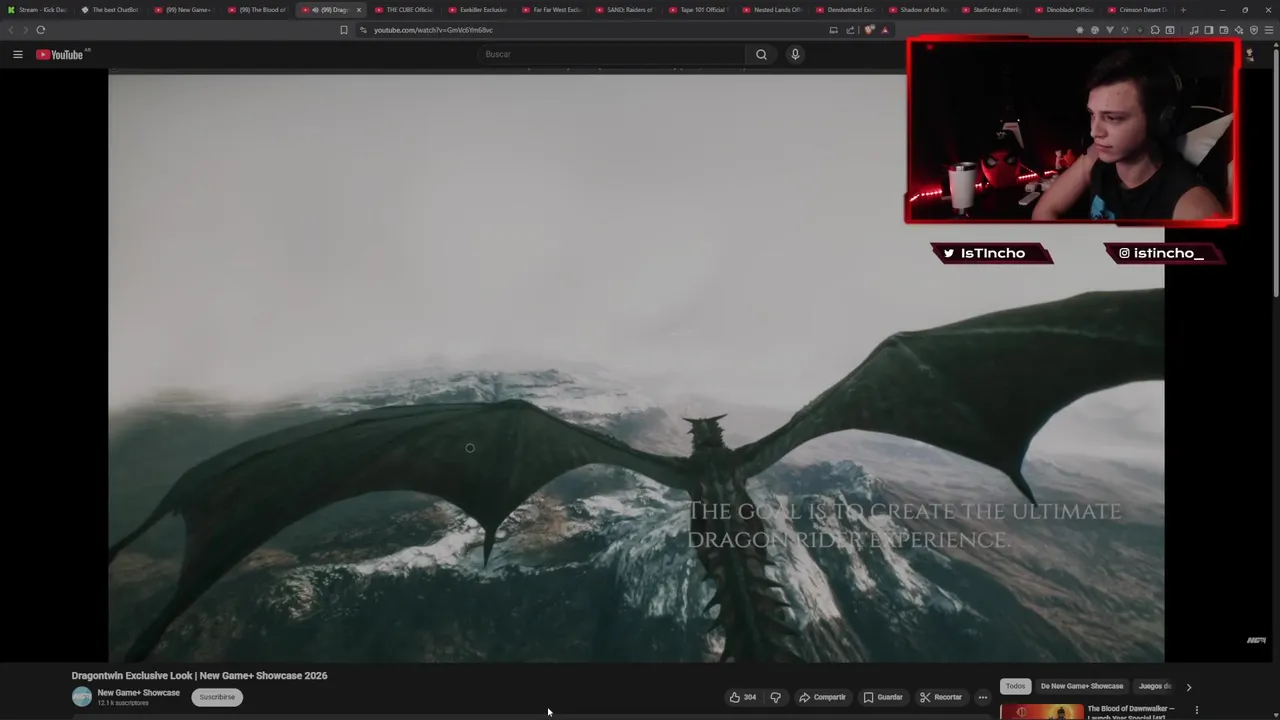This screenshot has height=720, width=1280.
Task: Open New Game+ Showcase channel name link
Action: (x=138, y=692)
